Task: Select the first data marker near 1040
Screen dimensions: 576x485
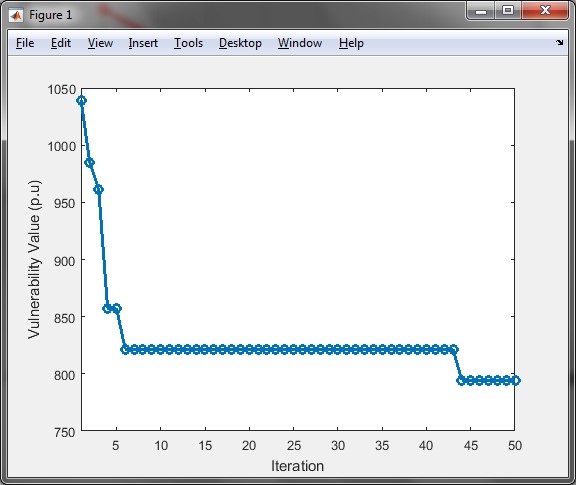Action: point(82,100)
